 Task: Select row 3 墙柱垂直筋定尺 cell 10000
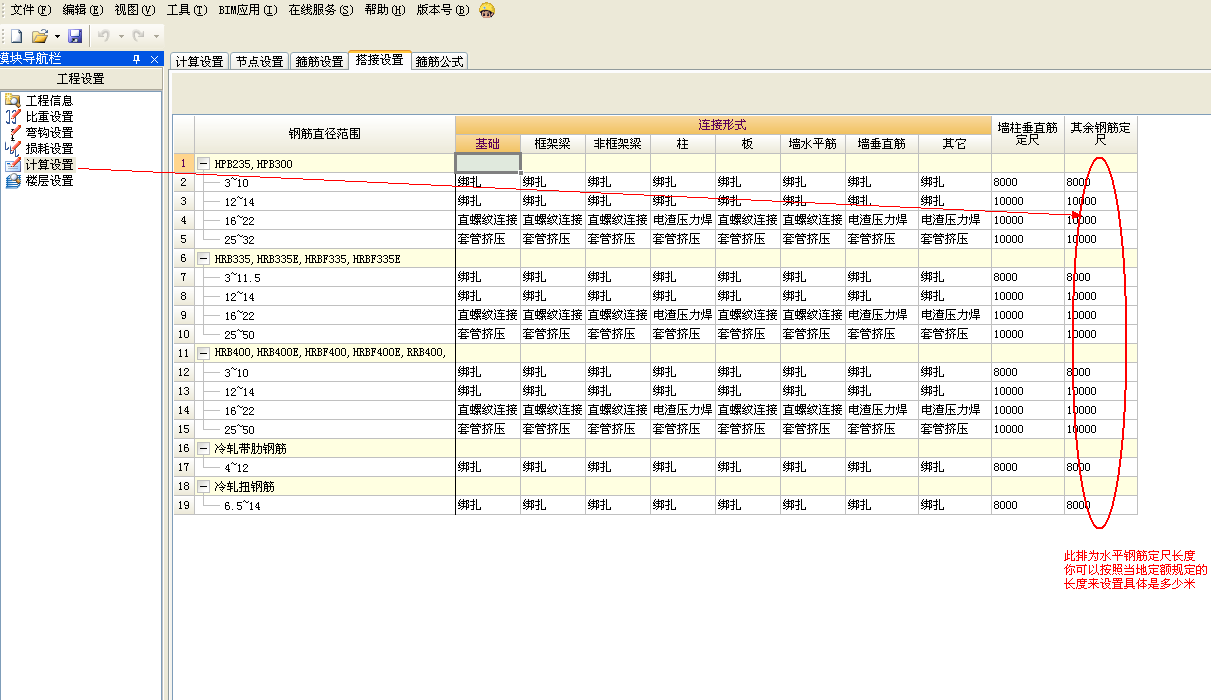[x=1027, y=201]
